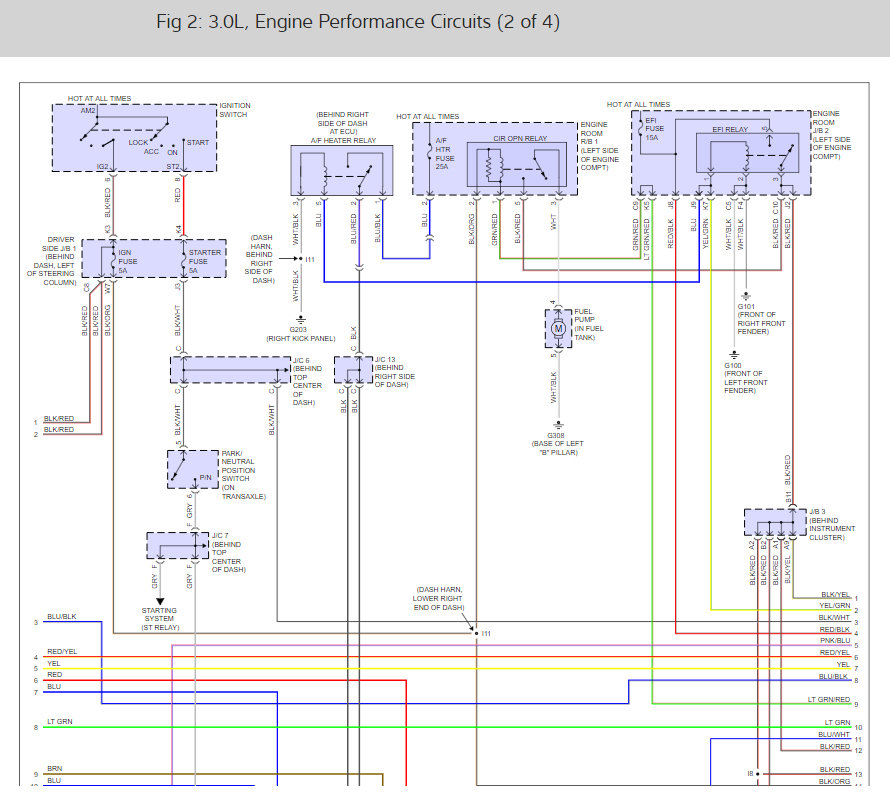
Task: Click the 'ENGINE ROOM J/B 2' label
Action: point(832,135)
